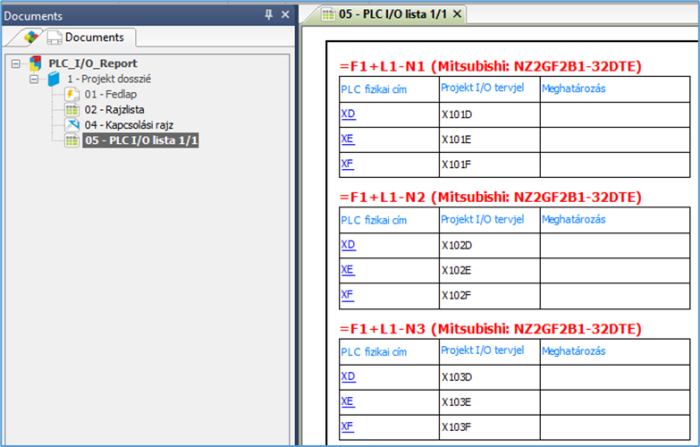Select 1 - Projekt dosszié tree item
This screenshot has height=447, width=700.
[x=109, y=79]
